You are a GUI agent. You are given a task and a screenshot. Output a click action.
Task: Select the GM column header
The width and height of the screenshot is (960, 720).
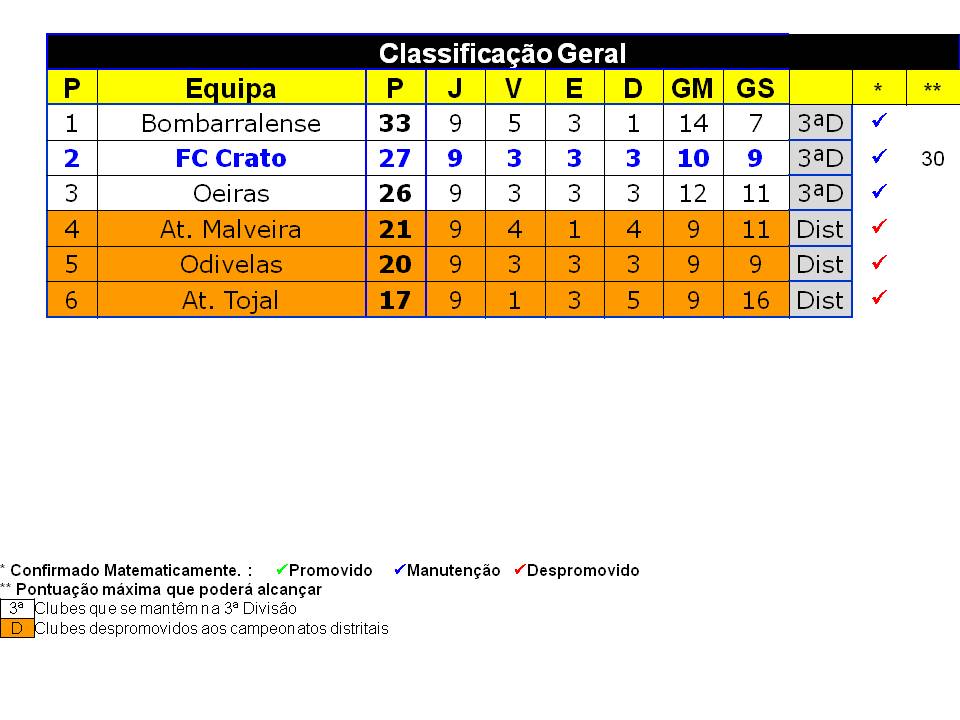coord(693,88)
